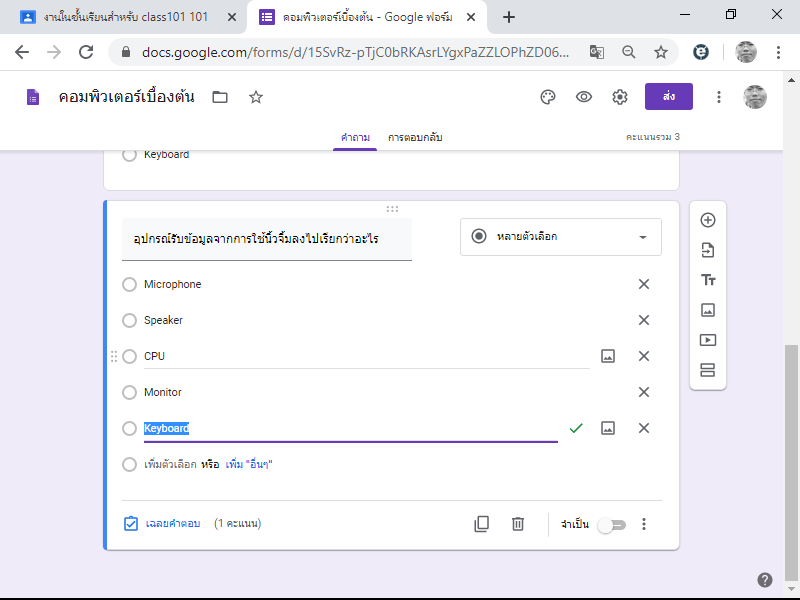Viewport: 800px width, 600px height.
Task: Add image to the CPU option
Action: 608,356
